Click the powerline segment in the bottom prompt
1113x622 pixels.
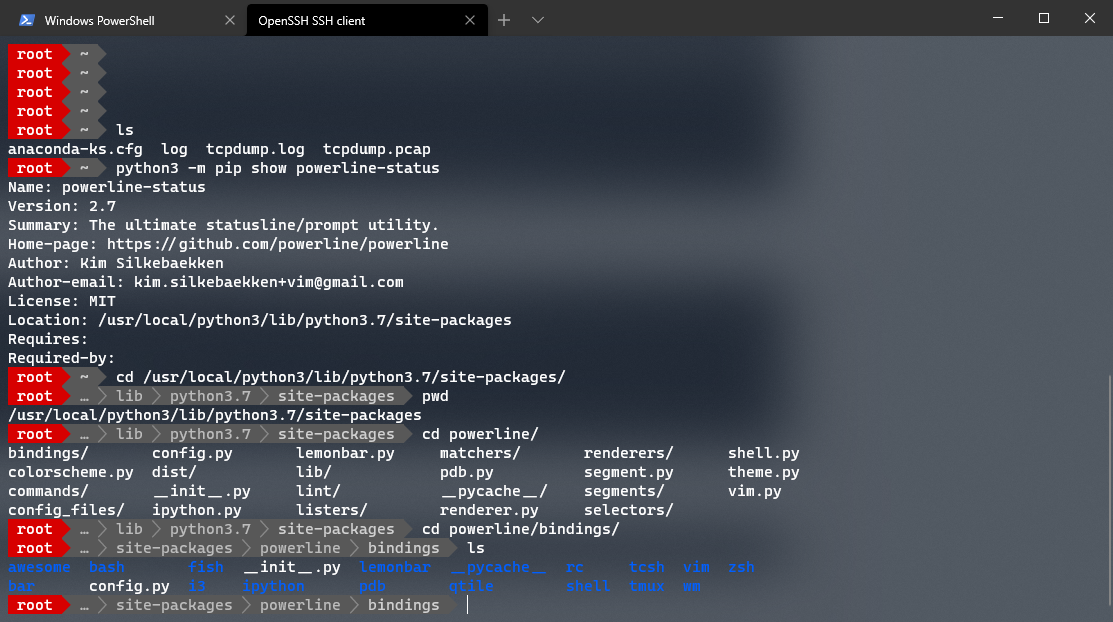(x=300, y=604)
